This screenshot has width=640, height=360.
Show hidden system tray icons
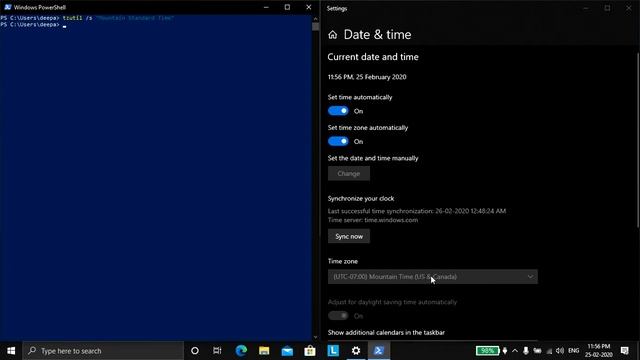click(x=515, y=351)
